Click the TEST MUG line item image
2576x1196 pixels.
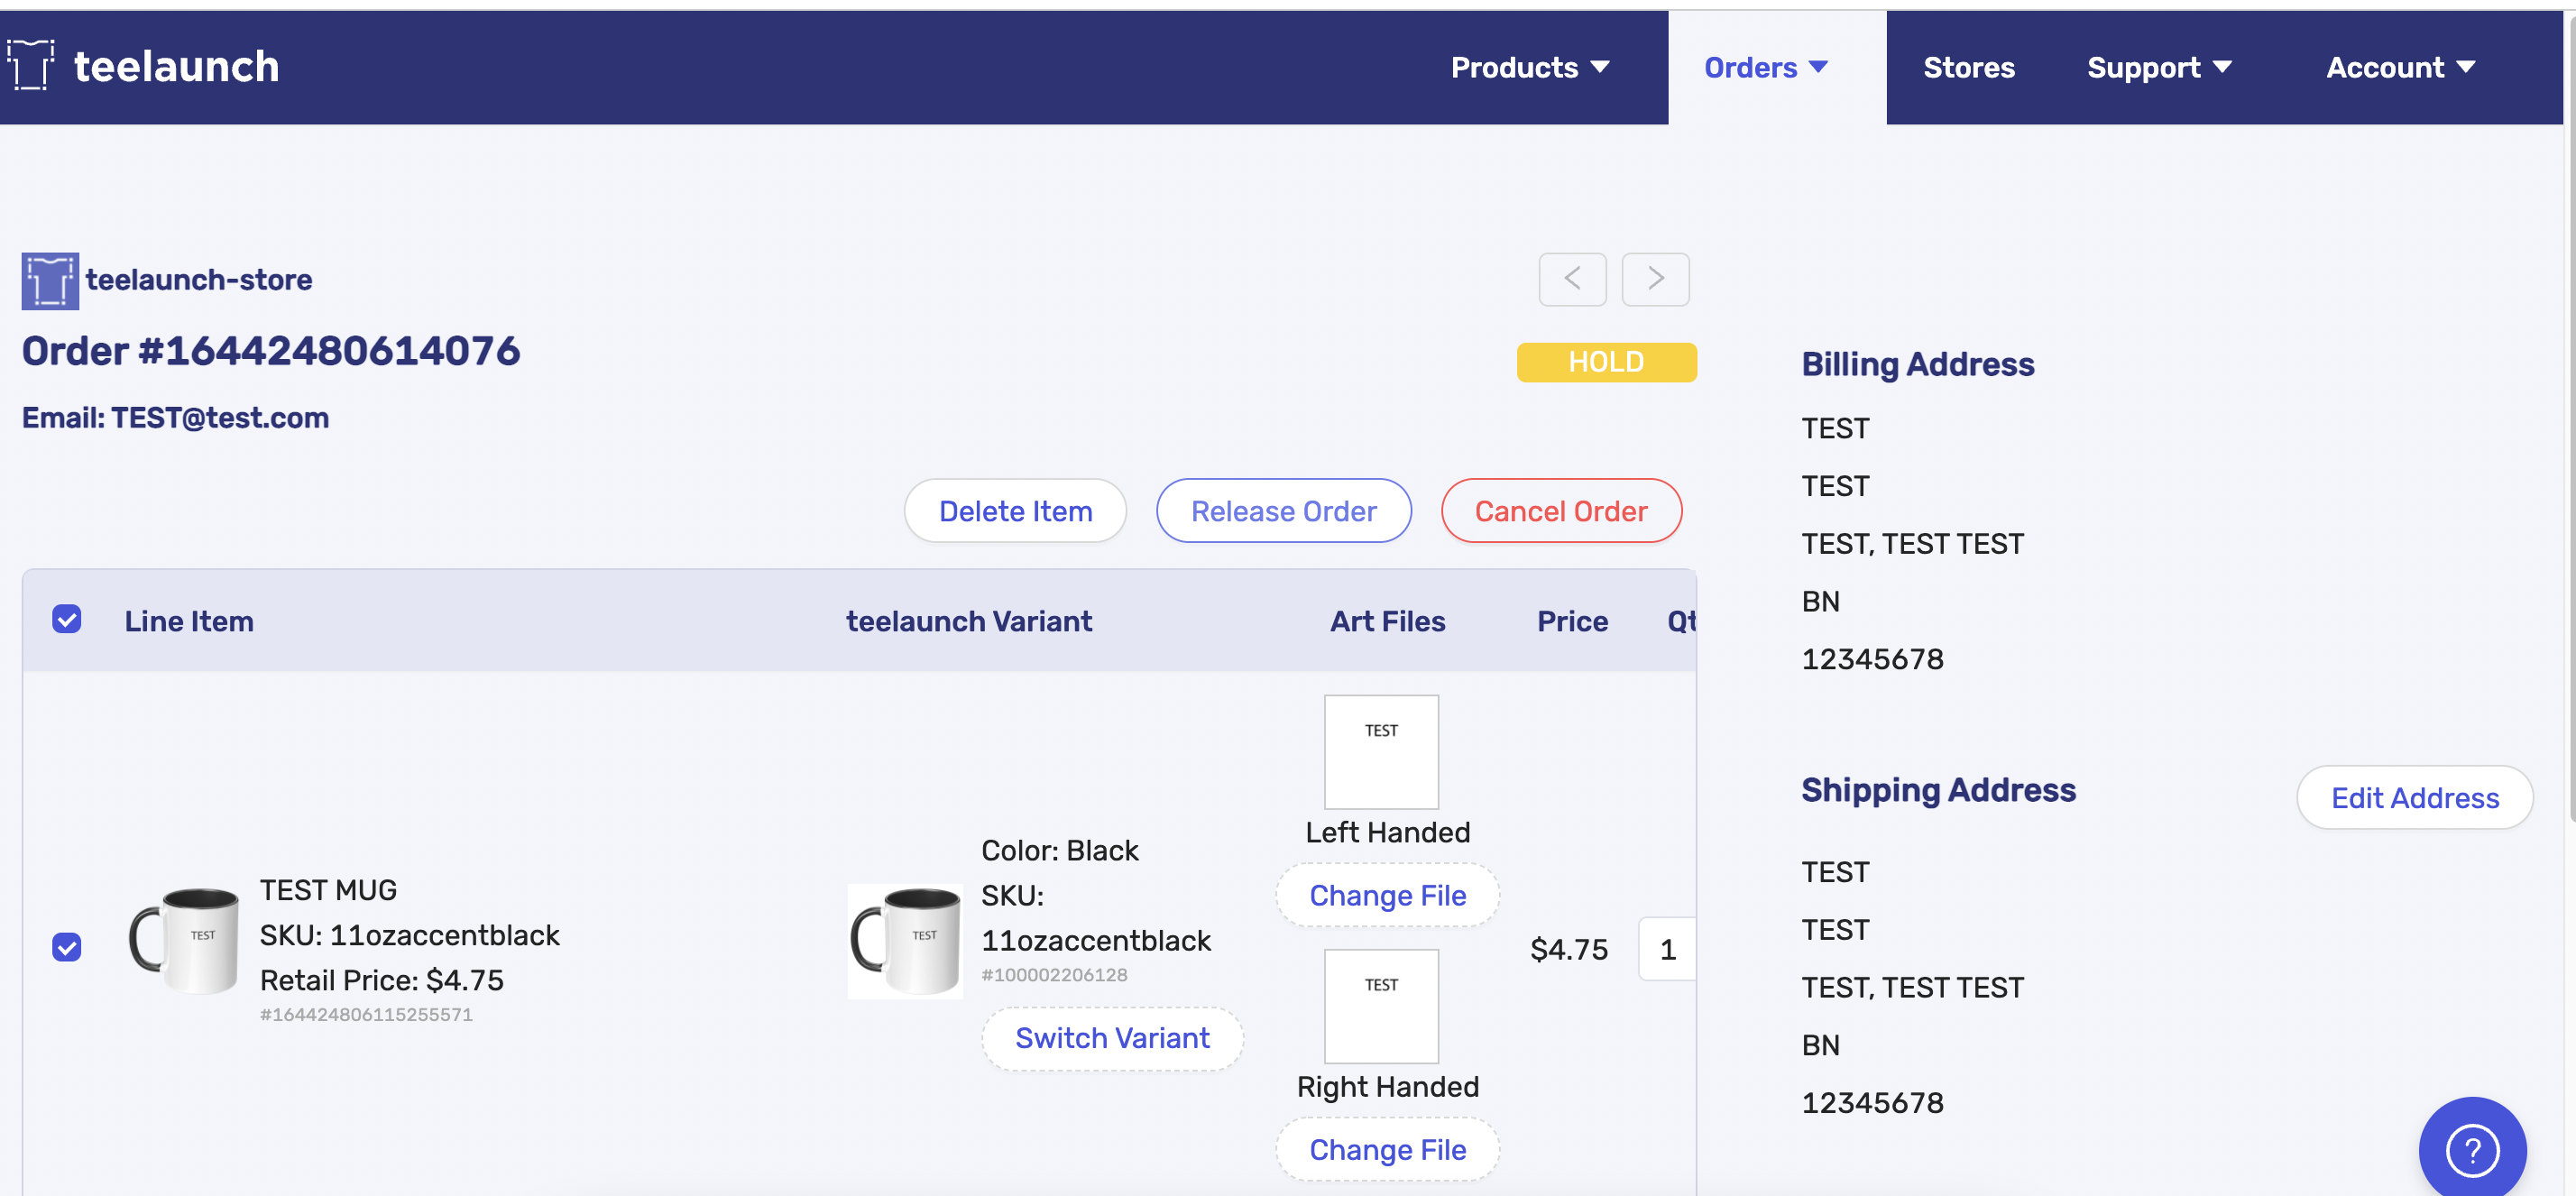[x=185, y=940]
